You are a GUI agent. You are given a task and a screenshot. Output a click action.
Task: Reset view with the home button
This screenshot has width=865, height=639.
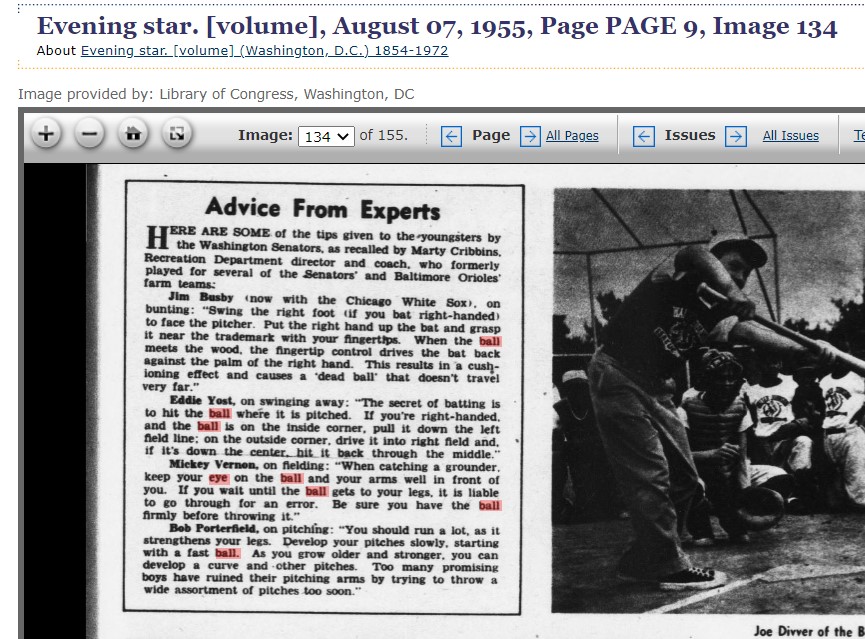[133, 134]
